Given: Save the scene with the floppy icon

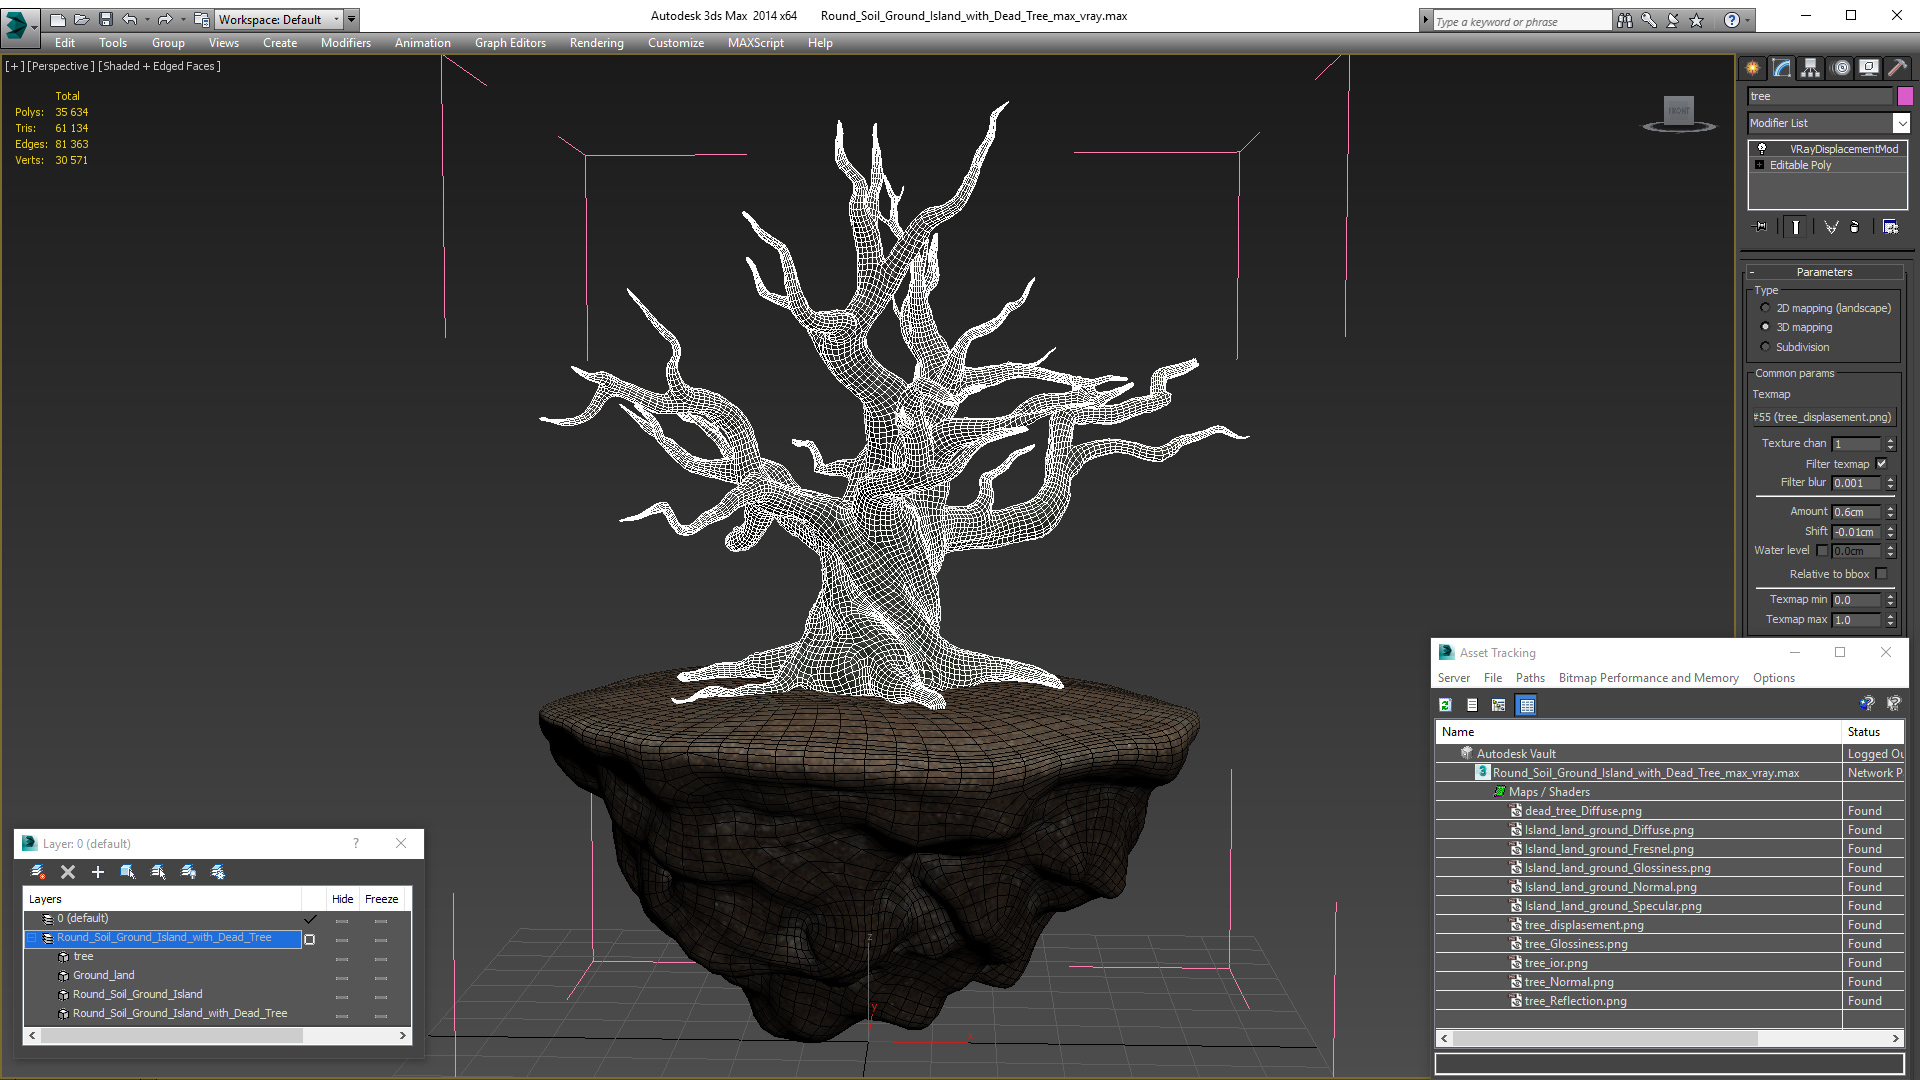Looking at the screenshot, I should coord(106,19).
